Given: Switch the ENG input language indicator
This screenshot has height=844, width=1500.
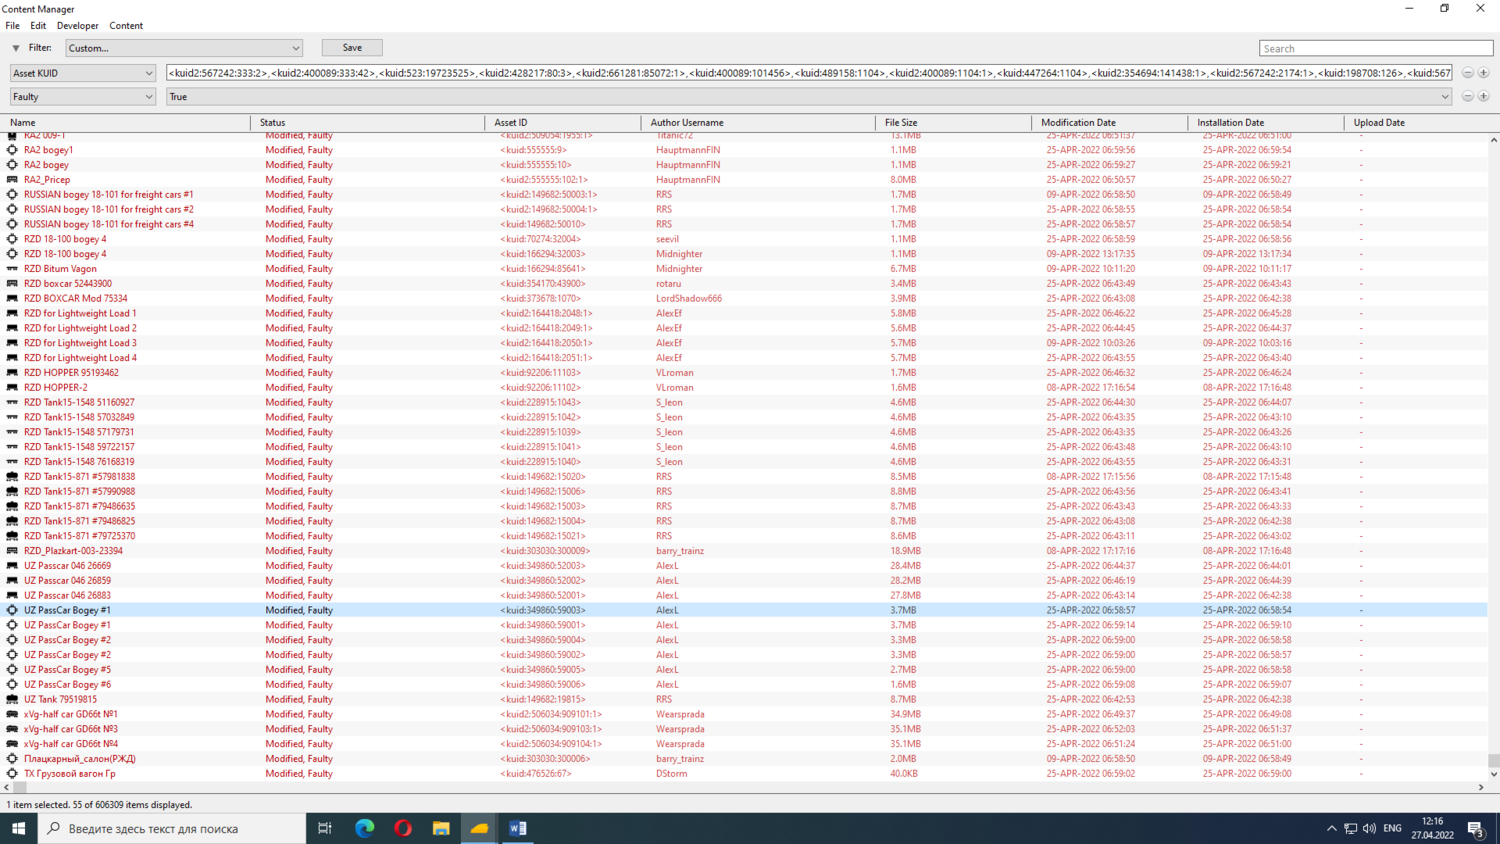Looking at the screenshot, I should 1392,828.
